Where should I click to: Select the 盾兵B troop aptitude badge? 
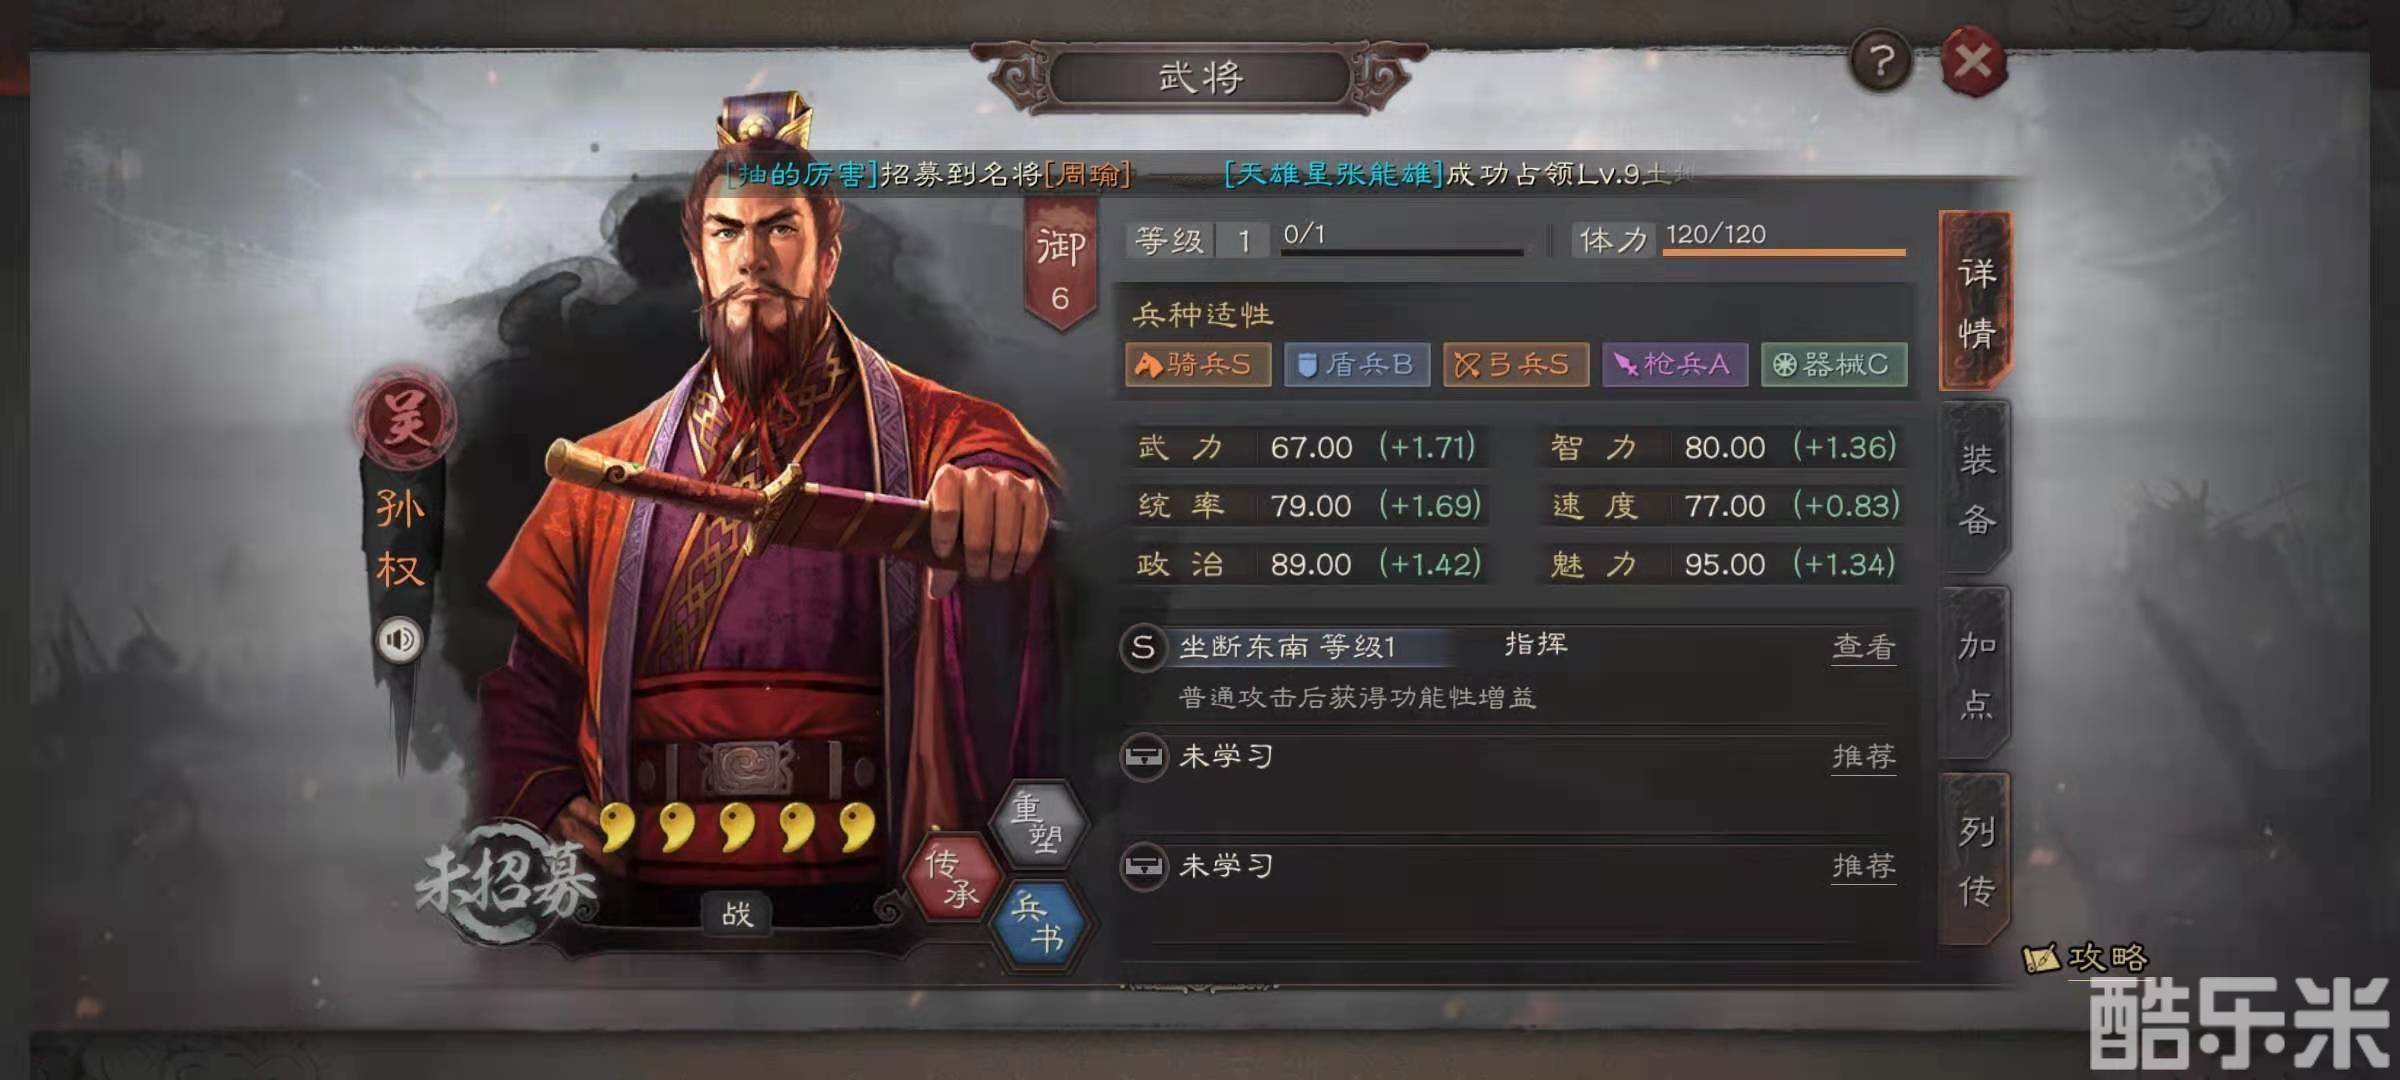(x=1356, y=364)
